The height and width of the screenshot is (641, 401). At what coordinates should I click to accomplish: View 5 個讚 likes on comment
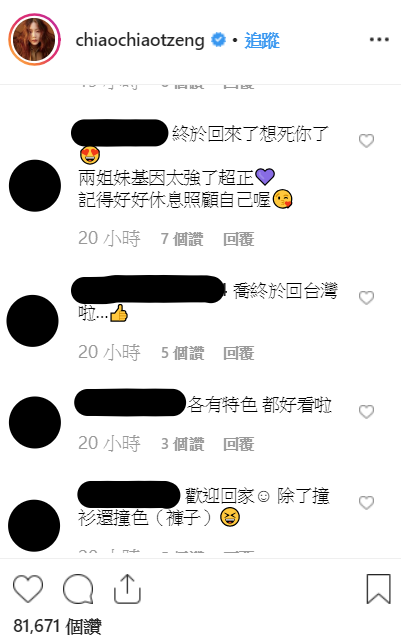click(182, 353)
